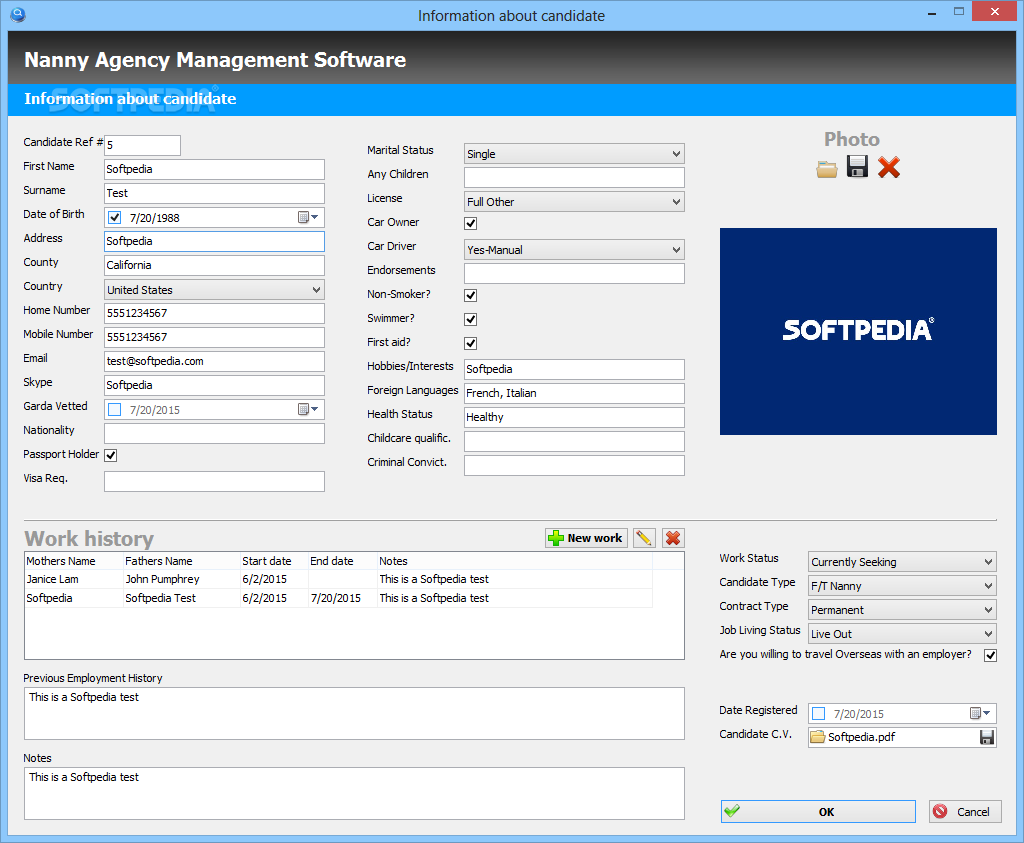
Task: Sort by Mothers Name column header
Action: point(74,561)
